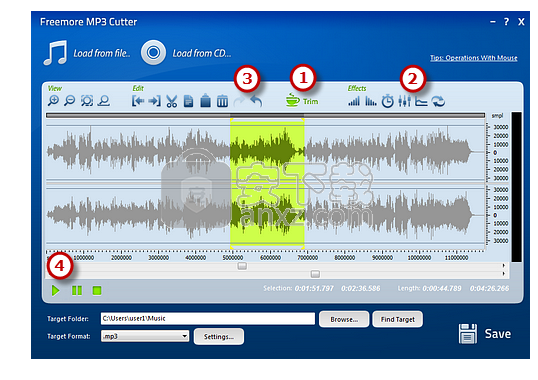Click the lower horizontal slider thumb
This screenshot has height=380, width=538.
coord(315,274)
